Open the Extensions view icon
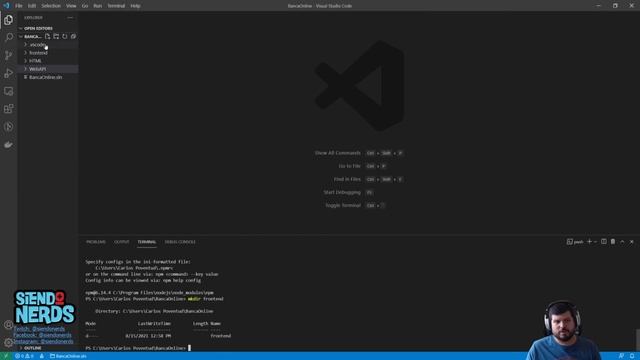 9,109
